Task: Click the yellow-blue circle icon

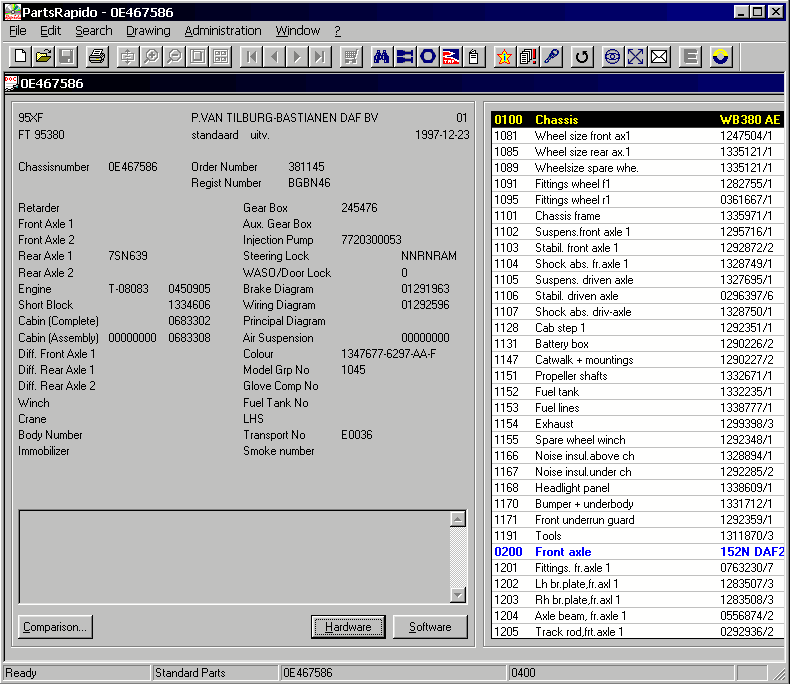Action: (720, 56)
